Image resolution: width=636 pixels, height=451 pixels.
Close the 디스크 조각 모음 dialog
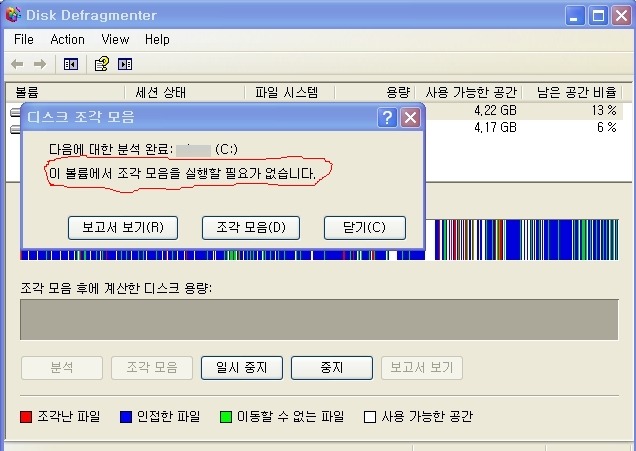pyautogui.click(x=410, y=118)
